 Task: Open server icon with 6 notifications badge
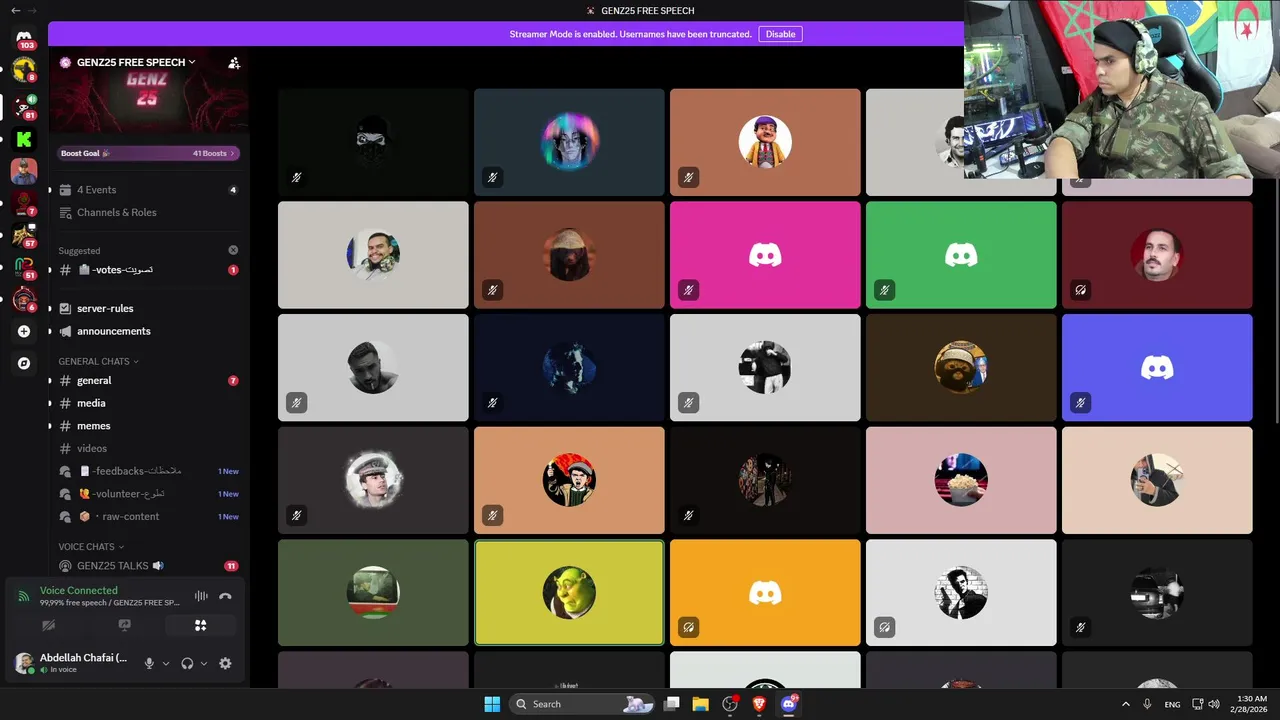[x=24, y=299]
